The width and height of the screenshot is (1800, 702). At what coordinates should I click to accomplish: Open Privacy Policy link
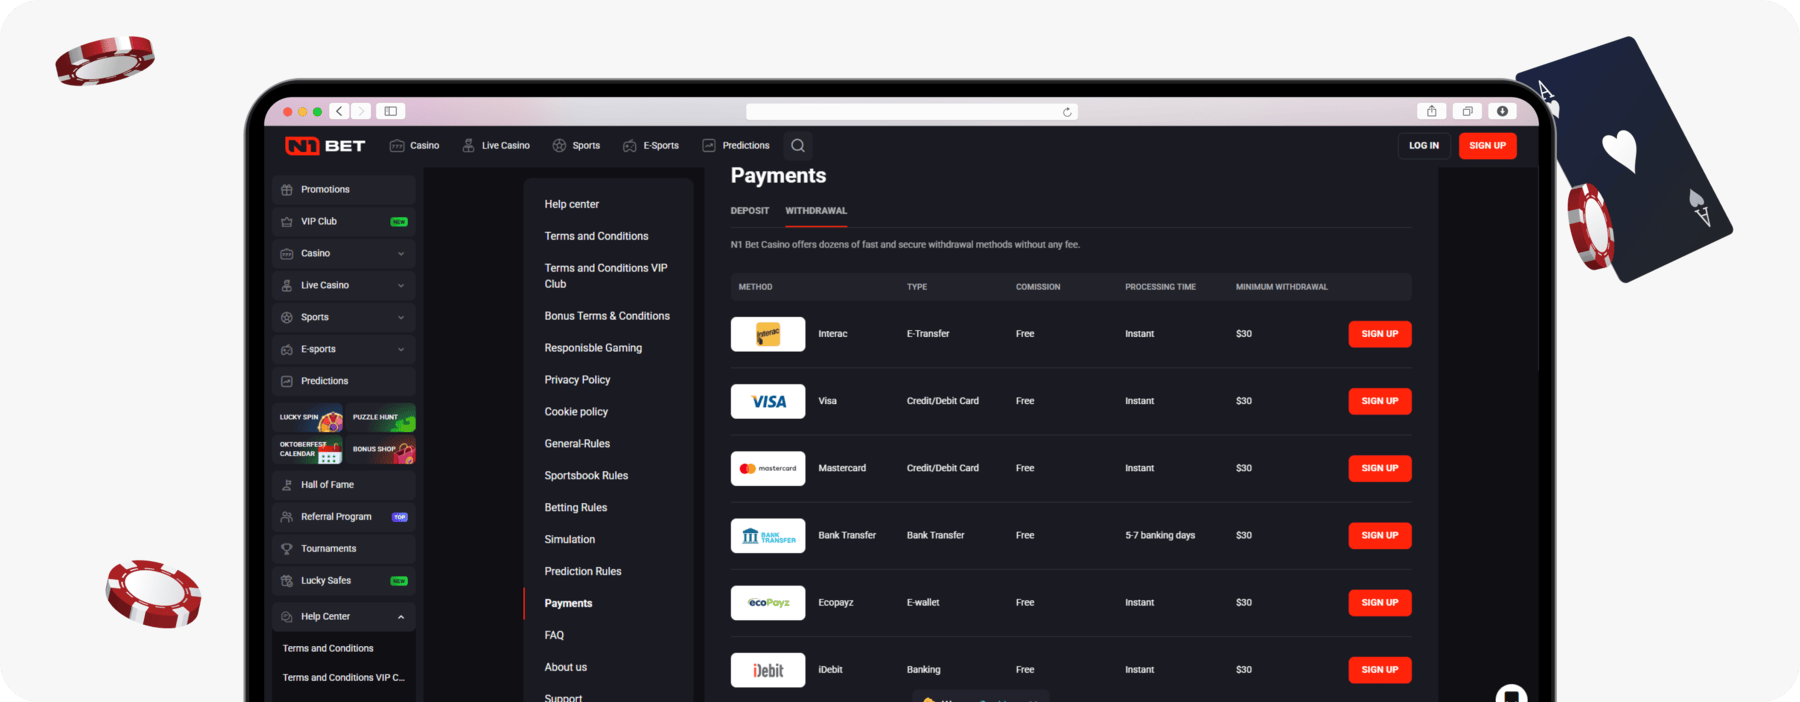coord(577,380)
